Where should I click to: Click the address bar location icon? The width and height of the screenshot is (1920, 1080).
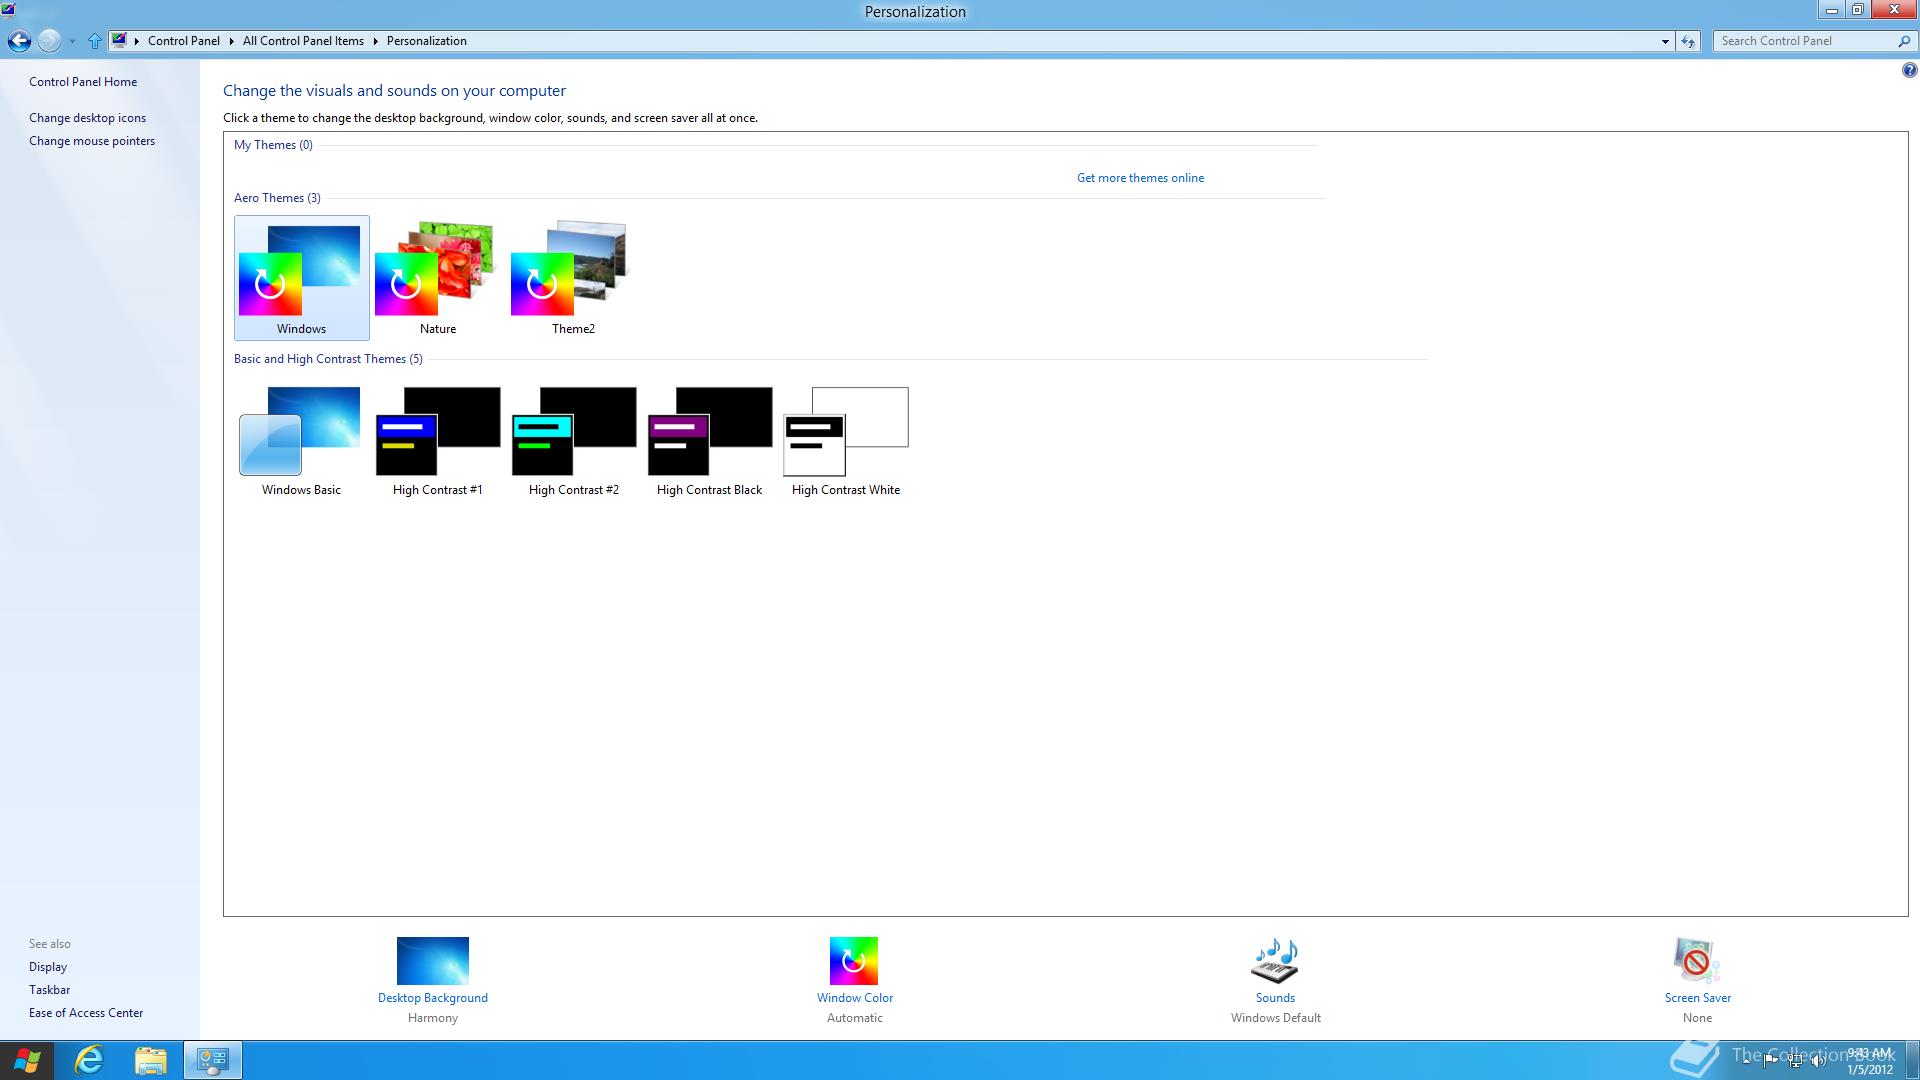[x=120, y=41]
